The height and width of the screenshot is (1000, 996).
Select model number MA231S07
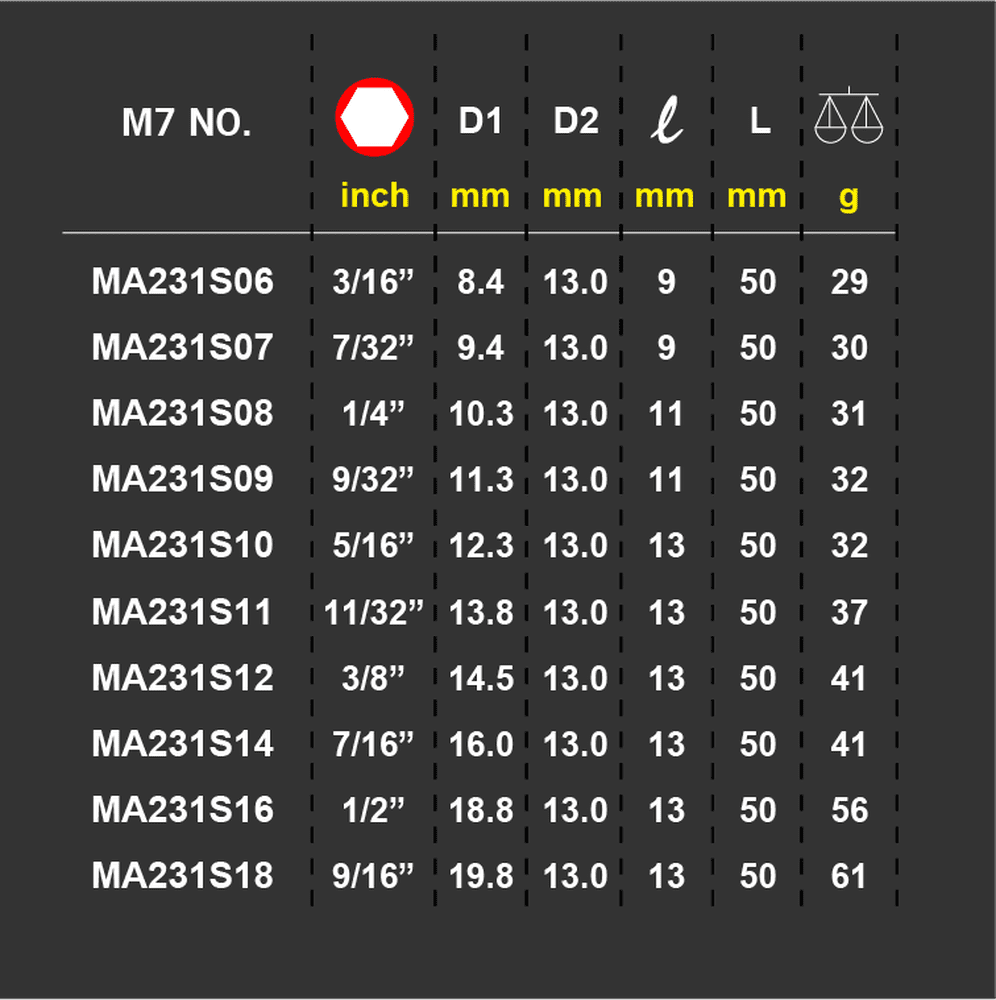[182, 347]
